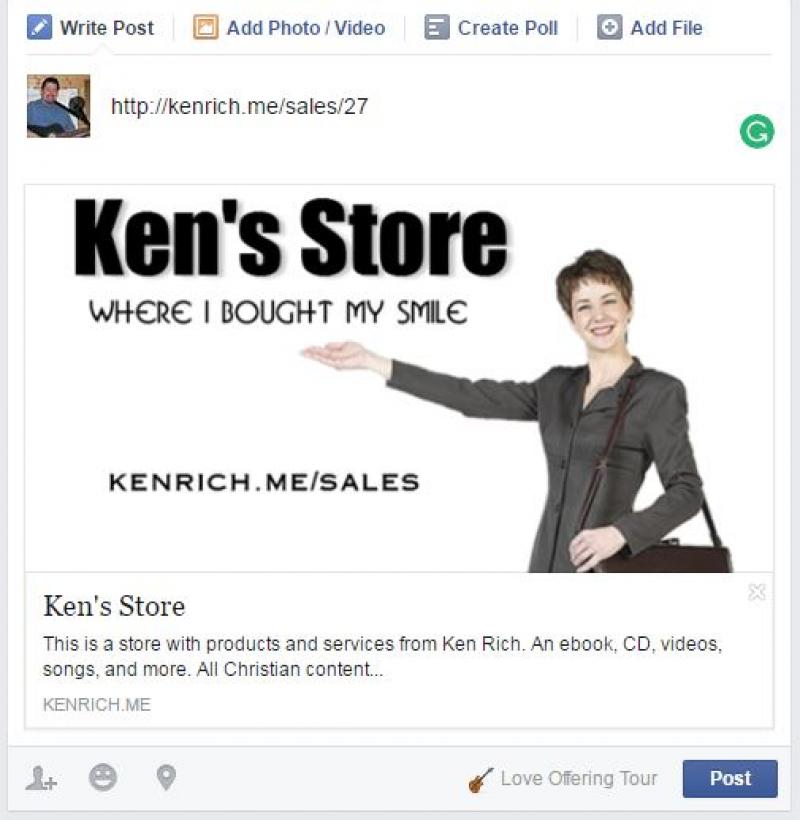Click the Ken's Store preview image

(x=399, y=379)
